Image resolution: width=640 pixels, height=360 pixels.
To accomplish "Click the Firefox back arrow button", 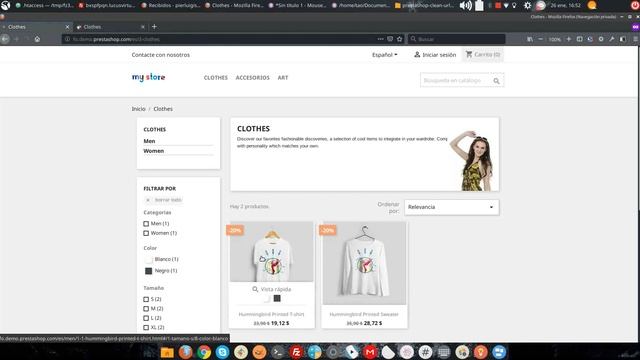I will pos(5,39).
